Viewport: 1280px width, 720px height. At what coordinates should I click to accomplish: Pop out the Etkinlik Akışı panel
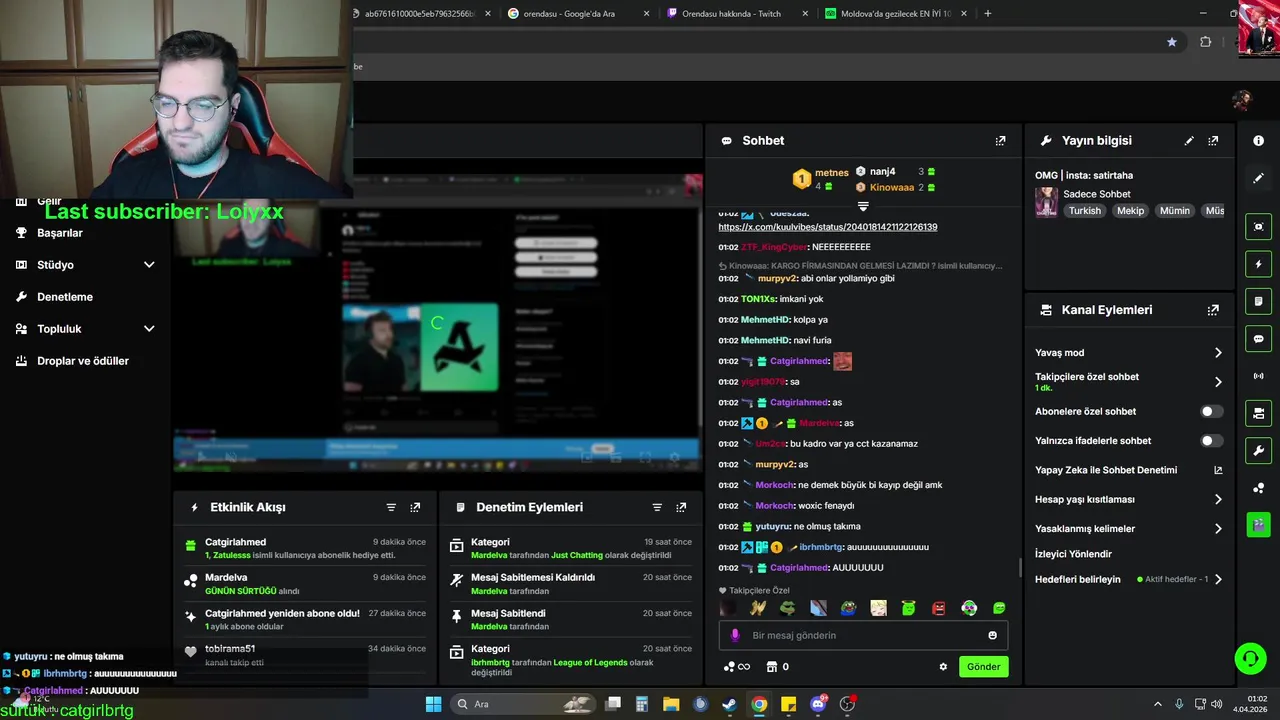click(415, 508)
